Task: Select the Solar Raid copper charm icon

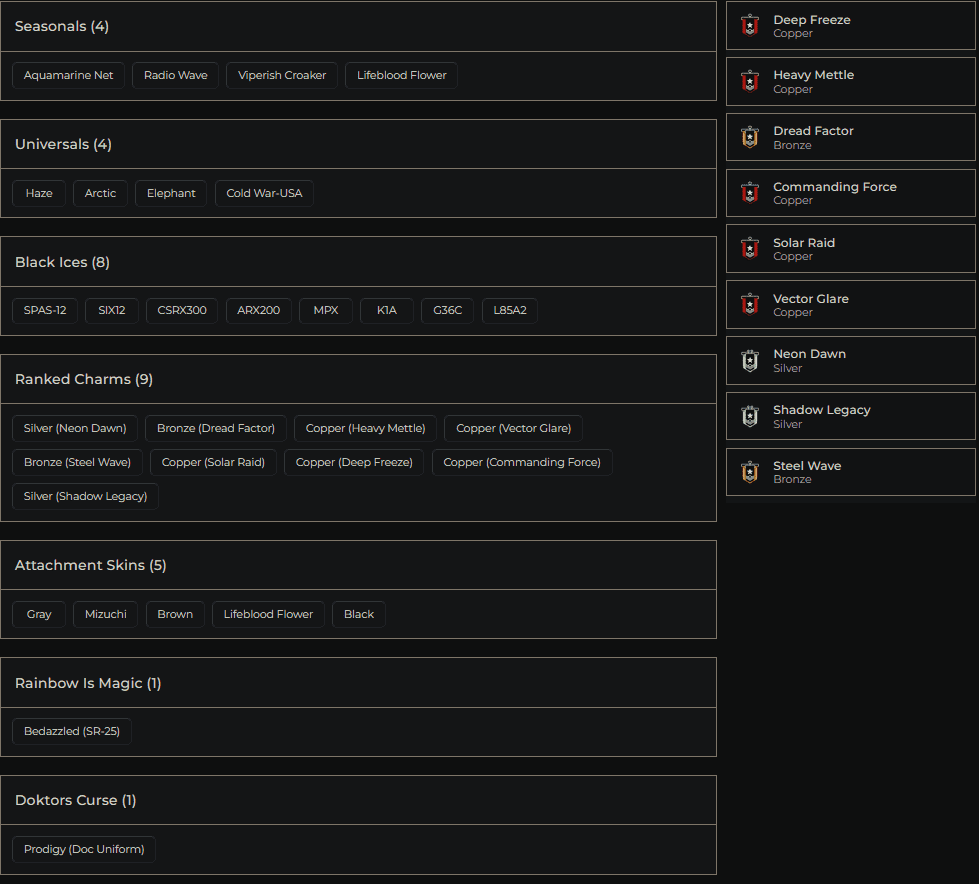Action: click(x=749, y=248)
